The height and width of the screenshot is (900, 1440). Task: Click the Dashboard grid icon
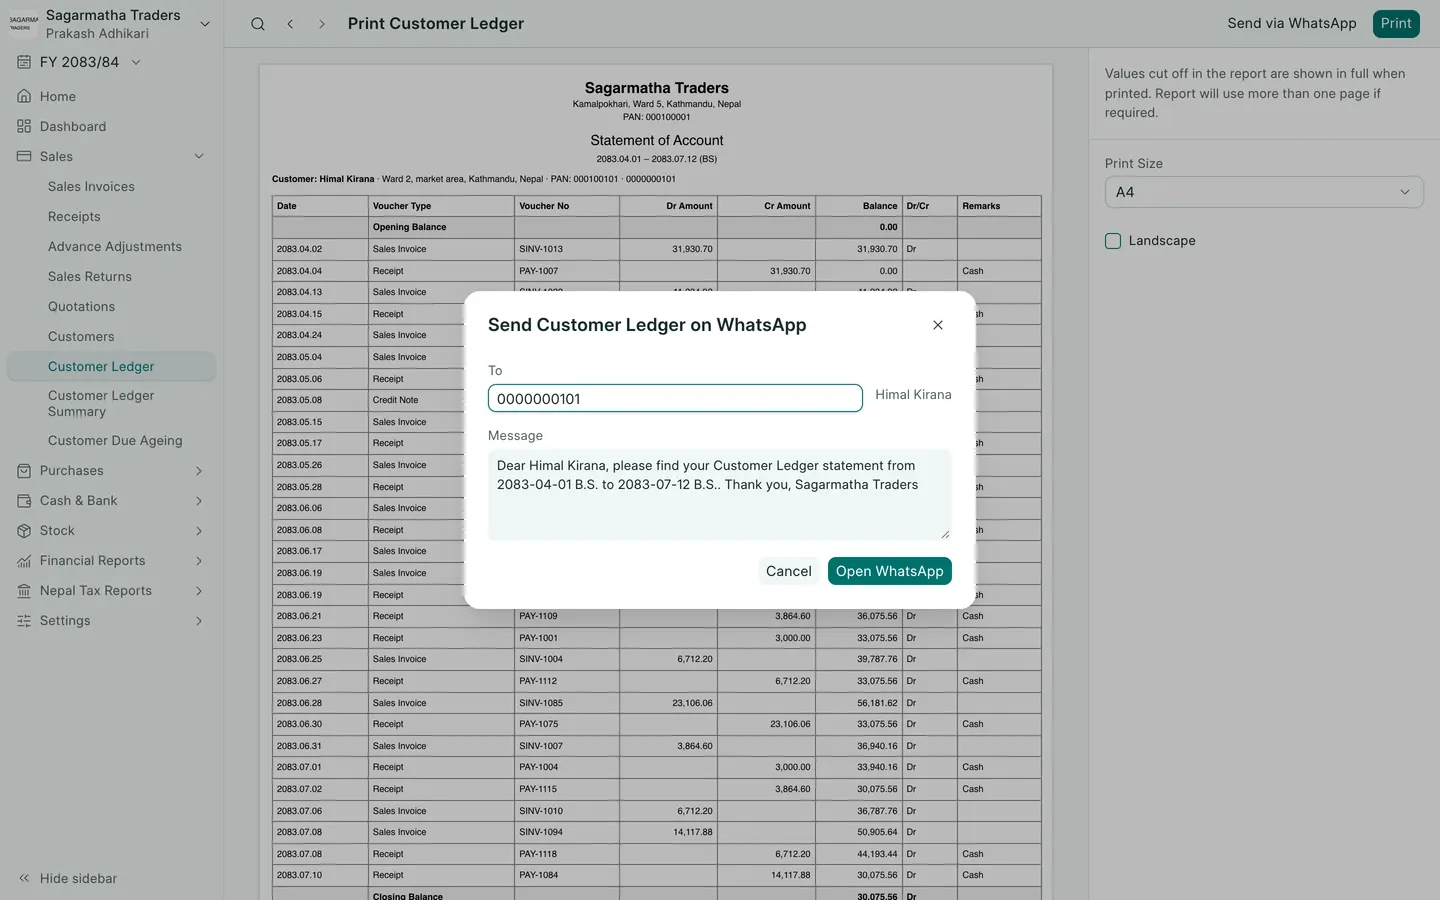tap(24, 127)
